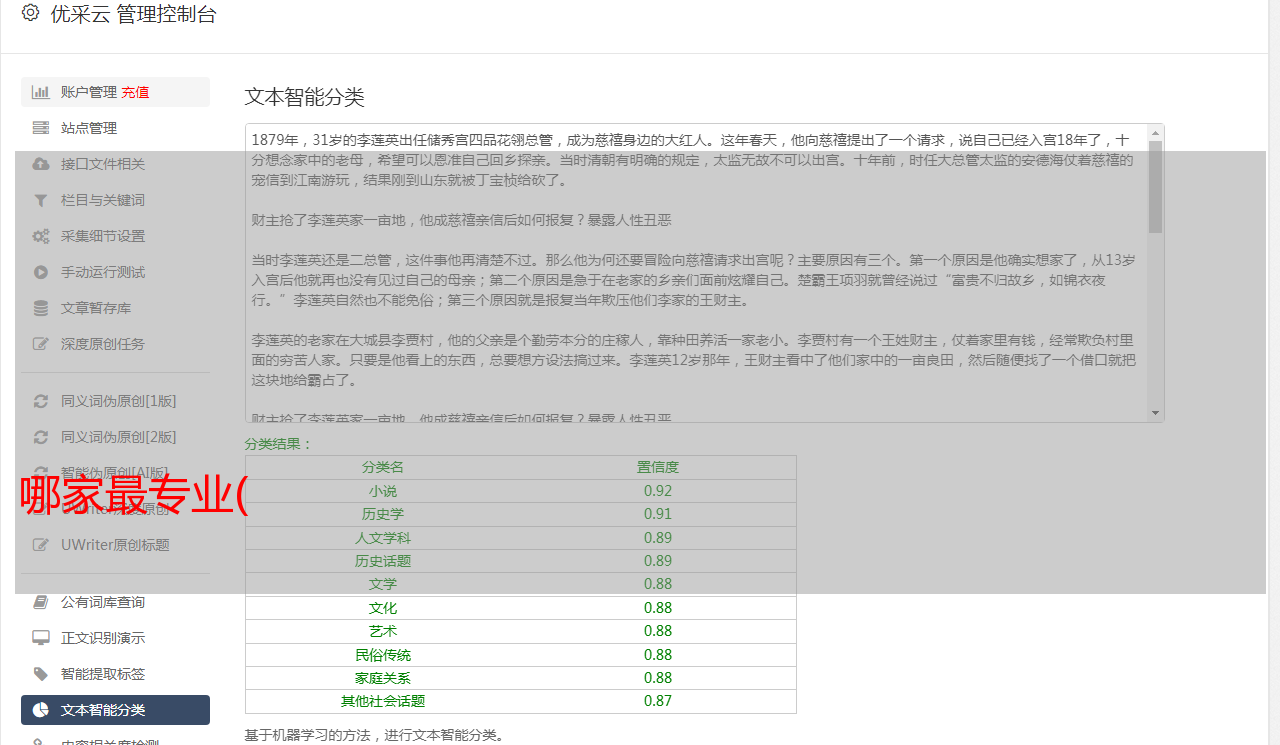Select the 其他社会话题 category cell

pos(383,701)
